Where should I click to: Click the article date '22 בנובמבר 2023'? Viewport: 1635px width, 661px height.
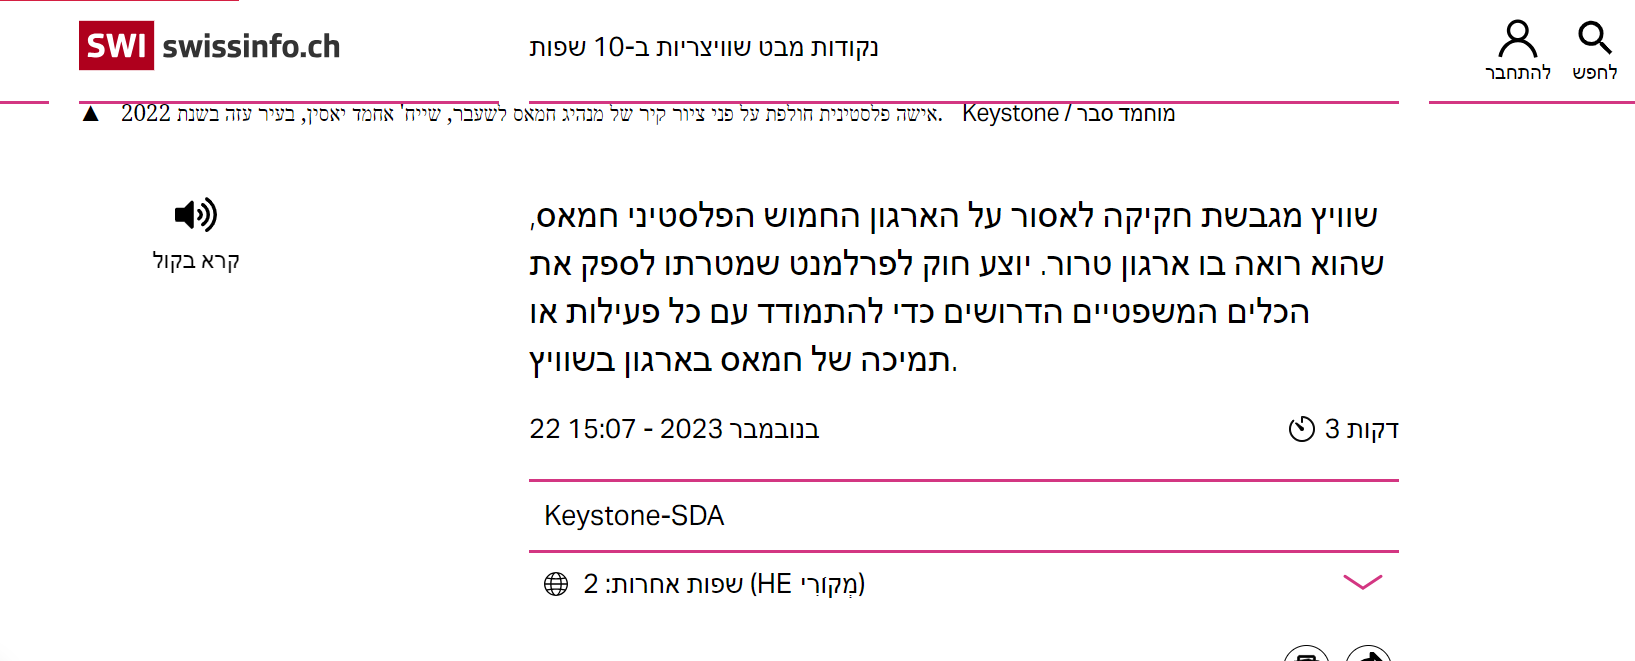[674, 429]
